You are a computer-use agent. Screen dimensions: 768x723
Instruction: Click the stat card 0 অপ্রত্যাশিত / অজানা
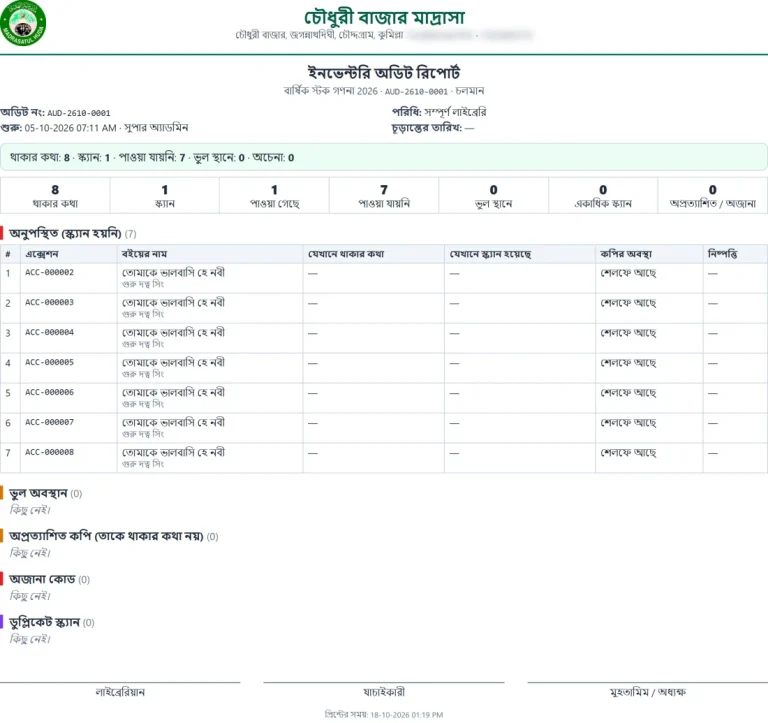[x=713, y=195]
